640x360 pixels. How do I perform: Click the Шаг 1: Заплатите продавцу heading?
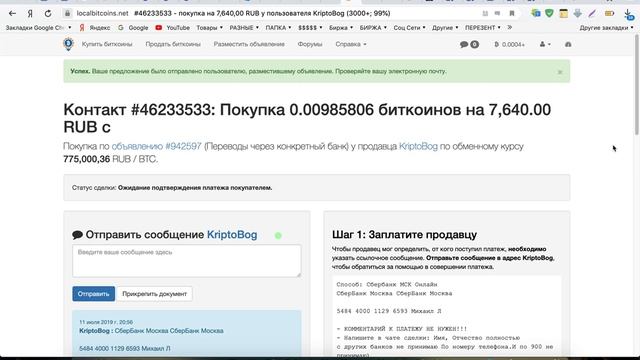[x=404, y=235]
